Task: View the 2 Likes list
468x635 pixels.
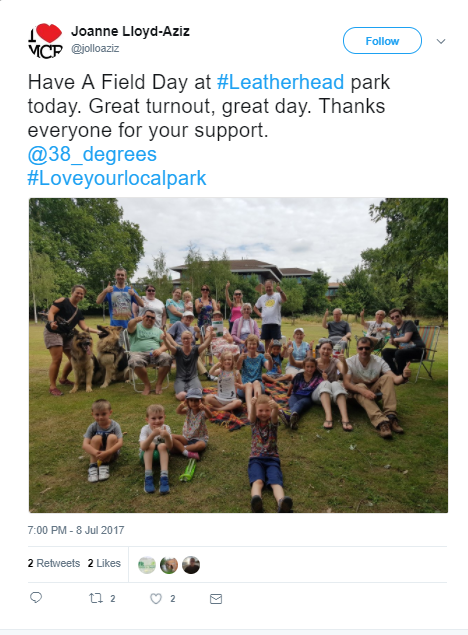Action: pyautogui.click(x=104, y=563)
